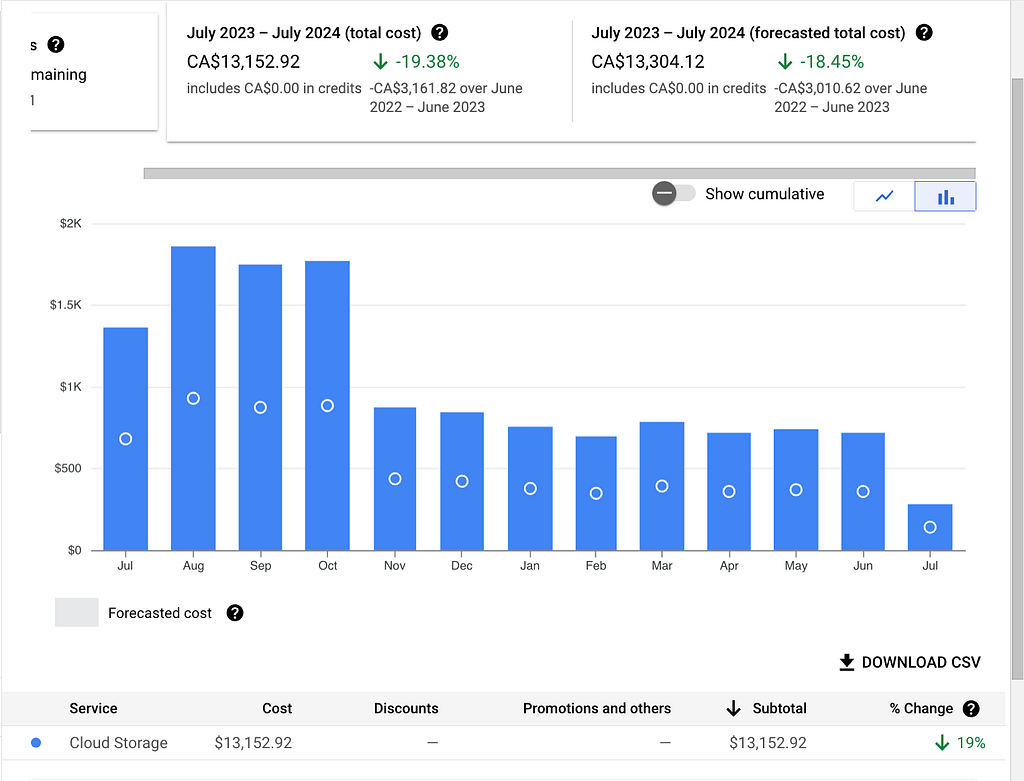
Task: Select the Cloud Storage service row
Action: [503, 742]
